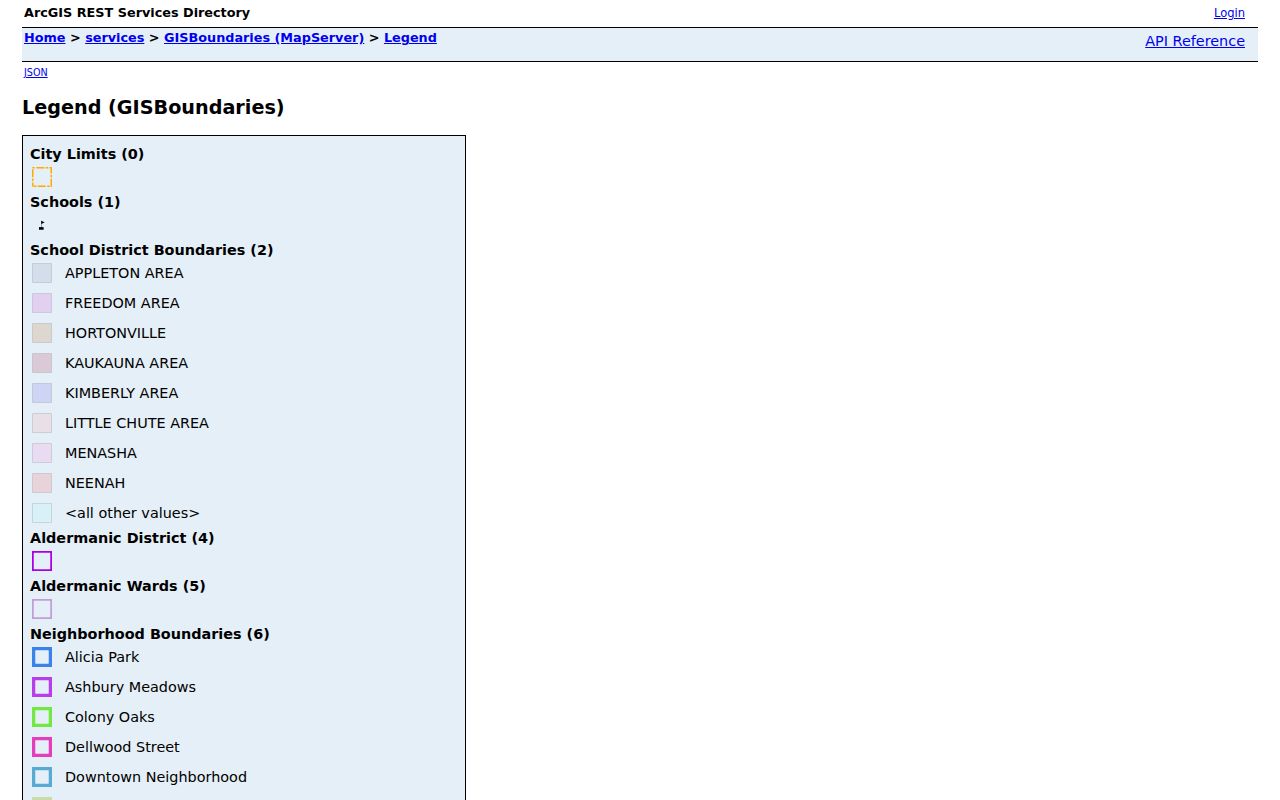Click the all other values swatch
The height and width of the screenshot is (800, 1280).
click(42, 513)
